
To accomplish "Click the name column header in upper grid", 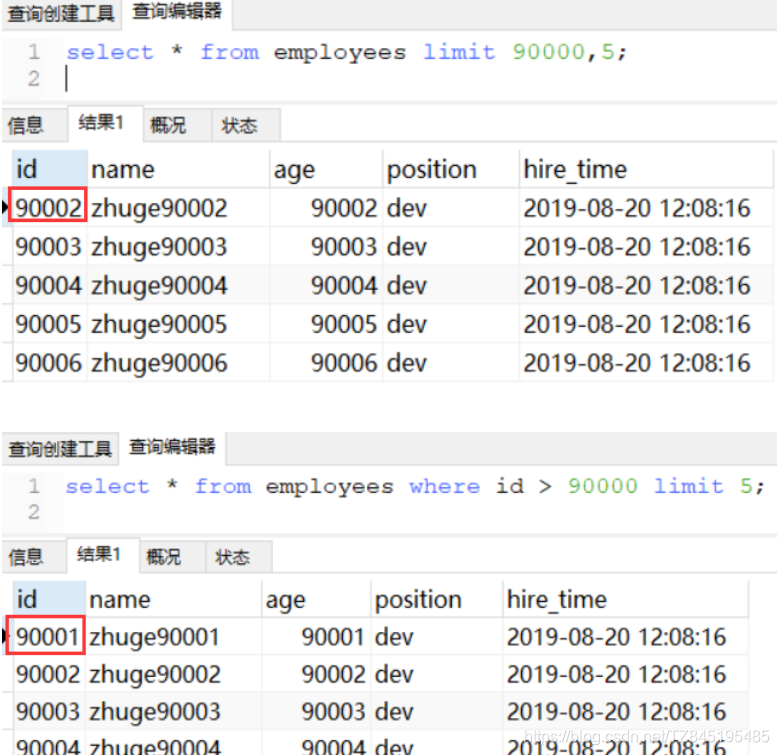I will (179, 169).
